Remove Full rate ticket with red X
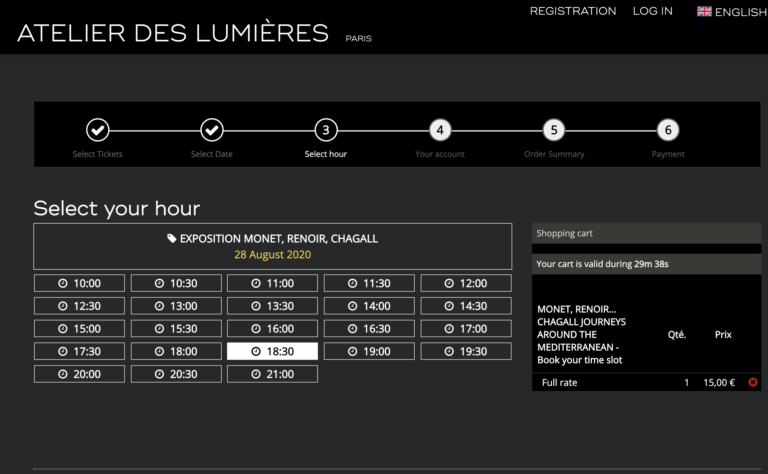This screenshot has width=768, height=474. click(753, 382)
